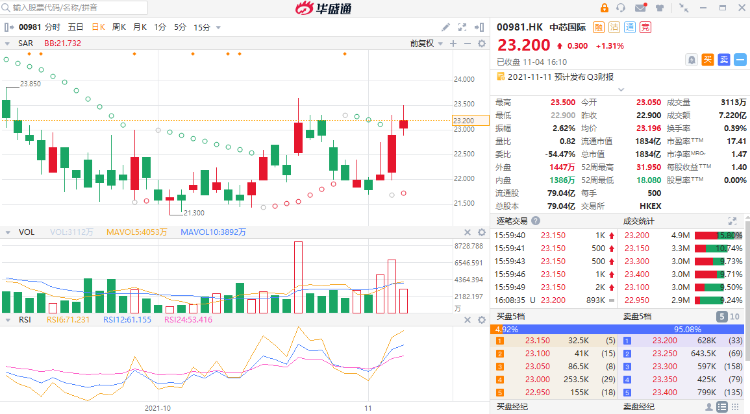Click the 融 margin tag icon
Screen dimensions: 750x414
pos(599,27)
